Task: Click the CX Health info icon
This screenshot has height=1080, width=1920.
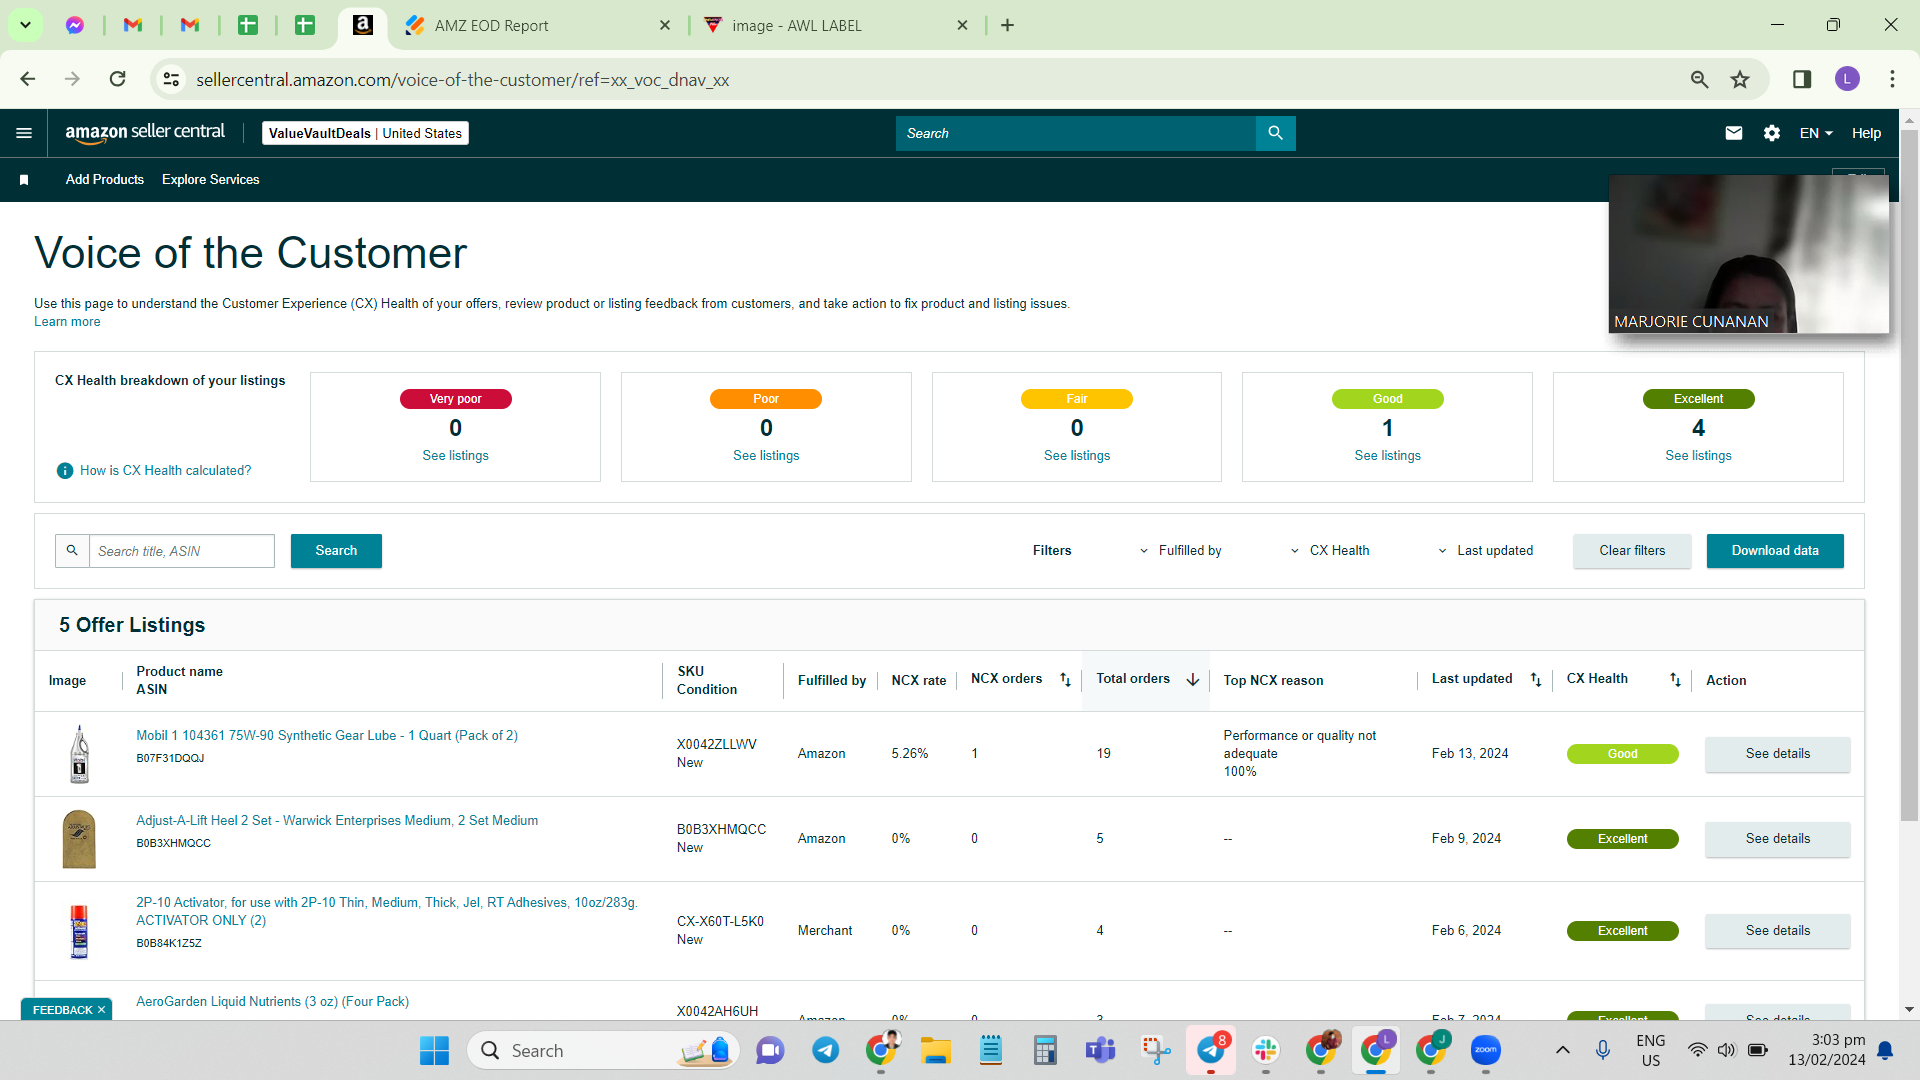Action: pos(65,471)
